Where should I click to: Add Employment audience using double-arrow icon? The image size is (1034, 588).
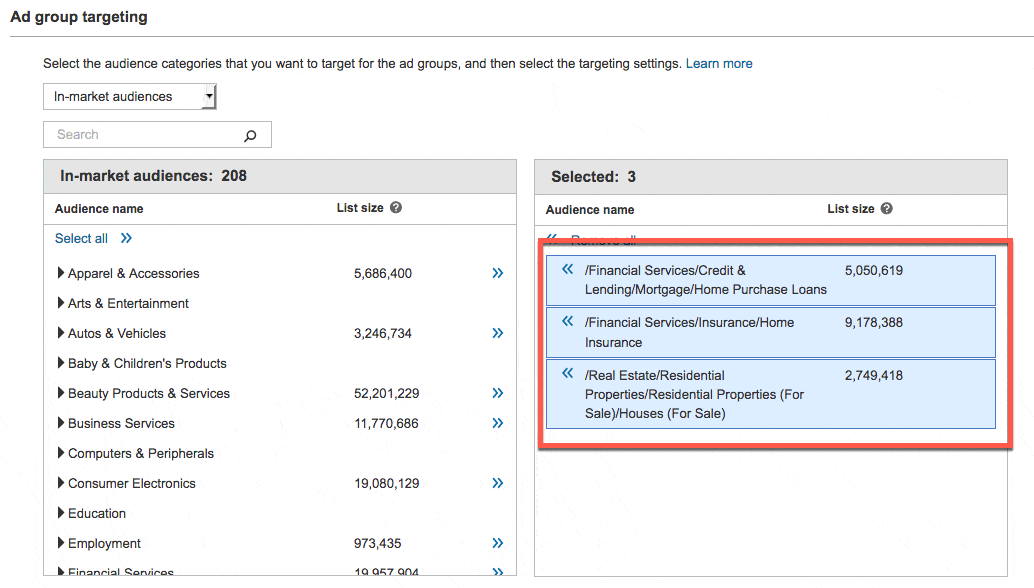pos(497,543)
